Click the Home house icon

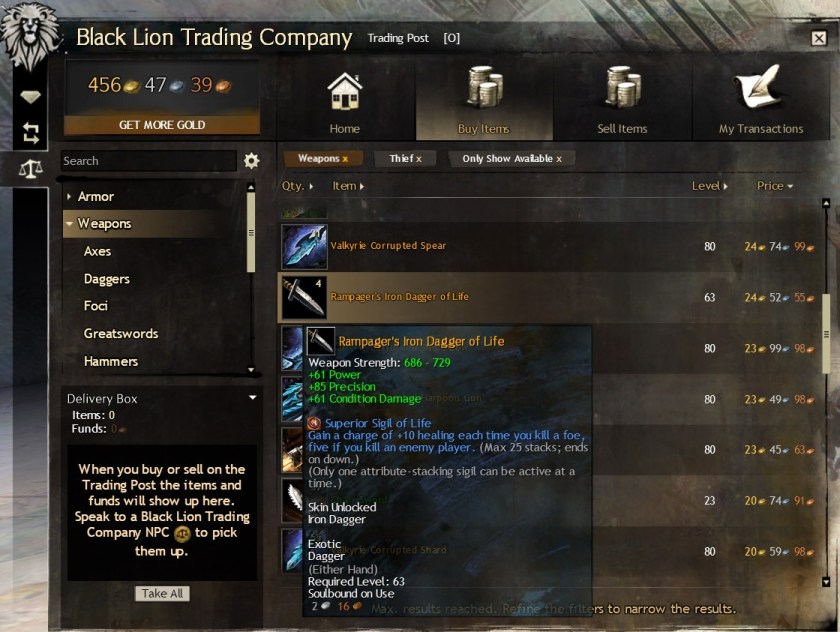[x=344, y=92]
